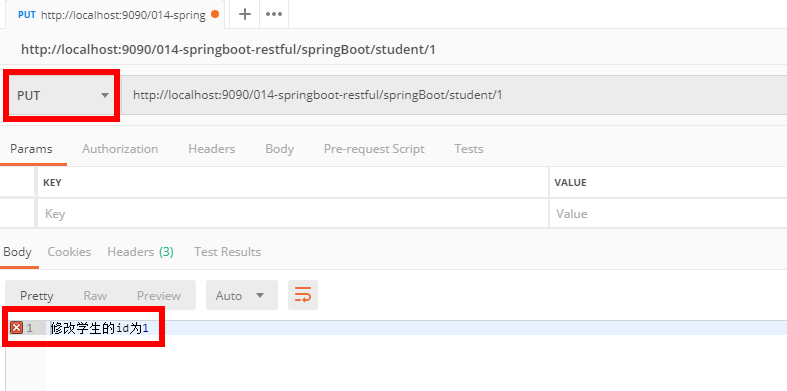
Task: Click the Key parameter input cell
Action: pos(293,214)
